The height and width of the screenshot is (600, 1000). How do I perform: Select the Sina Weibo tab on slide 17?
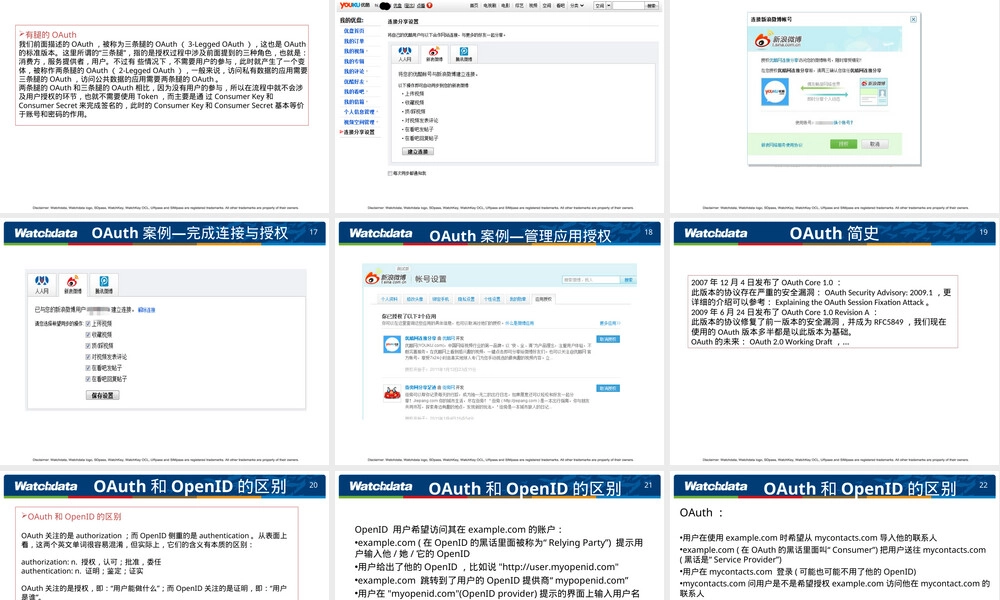pyautogui.click(x=73, y=284)
